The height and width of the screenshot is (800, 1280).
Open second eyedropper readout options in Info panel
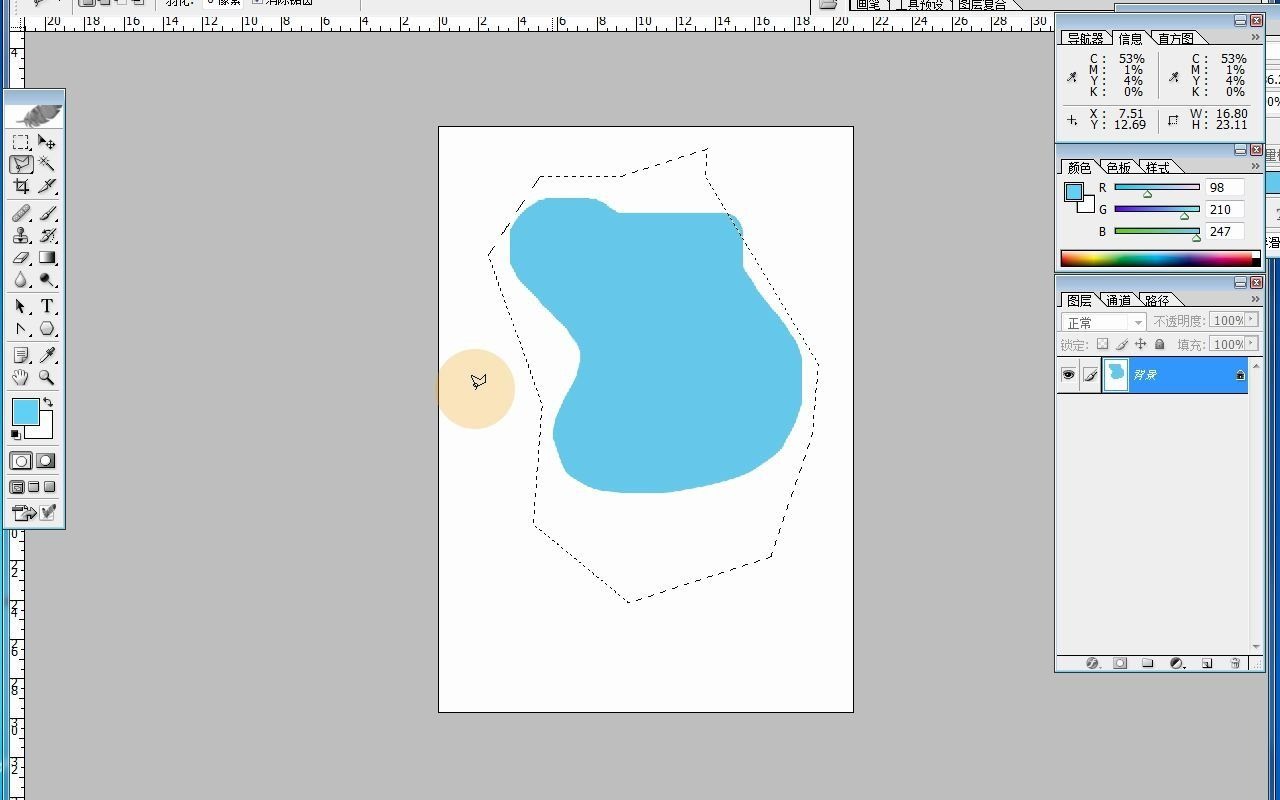(x=1175, y=76)
